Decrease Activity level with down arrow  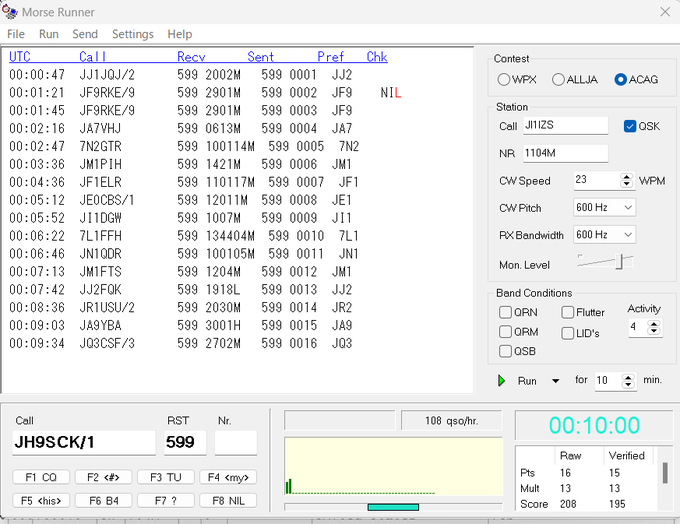click(654, 331)
